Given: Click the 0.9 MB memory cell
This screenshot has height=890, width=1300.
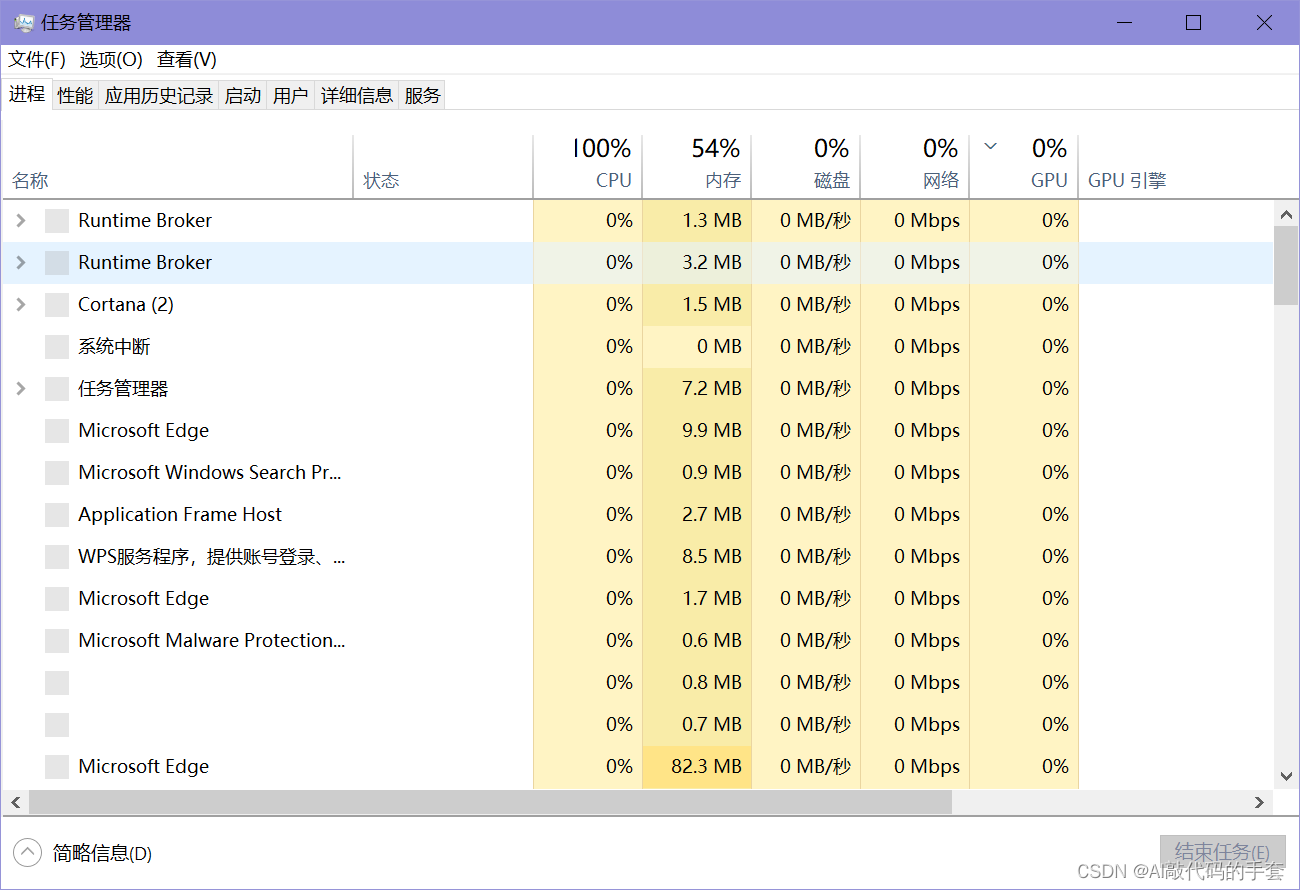Looking at the screenshot, I should 697,473.
